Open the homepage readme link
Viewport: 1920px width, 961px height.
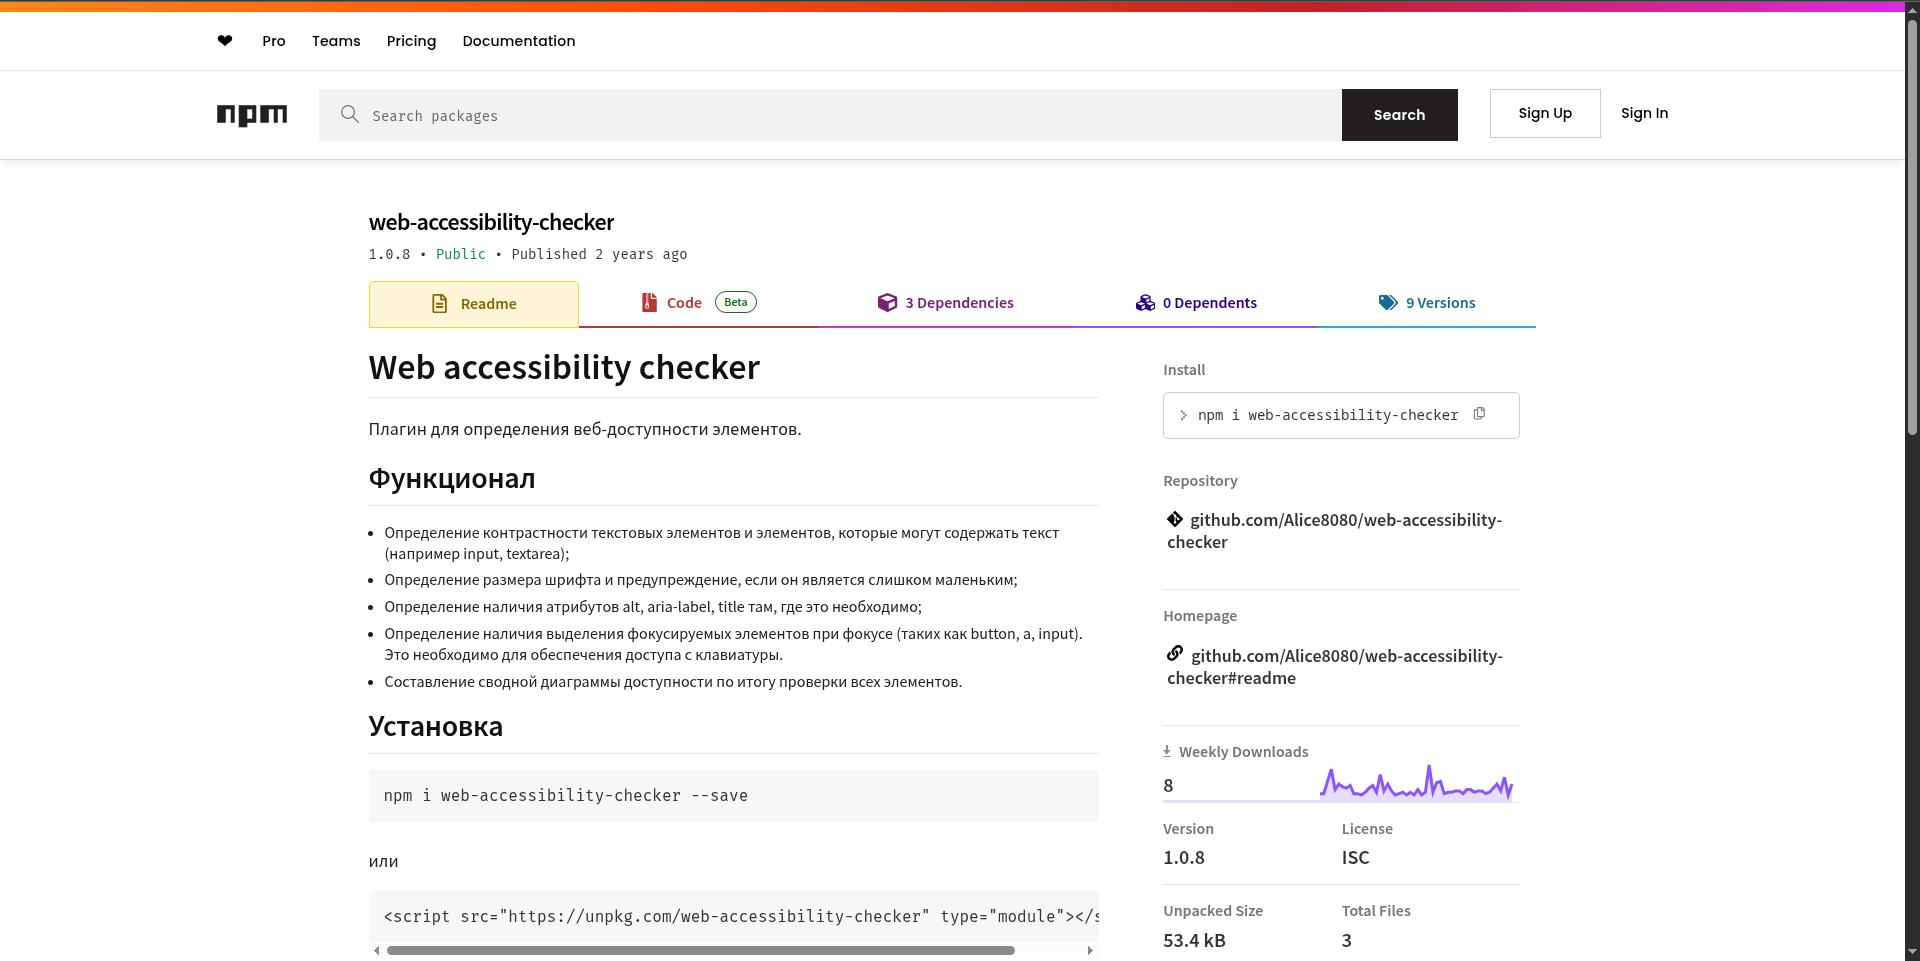(x=1335, y=667)
